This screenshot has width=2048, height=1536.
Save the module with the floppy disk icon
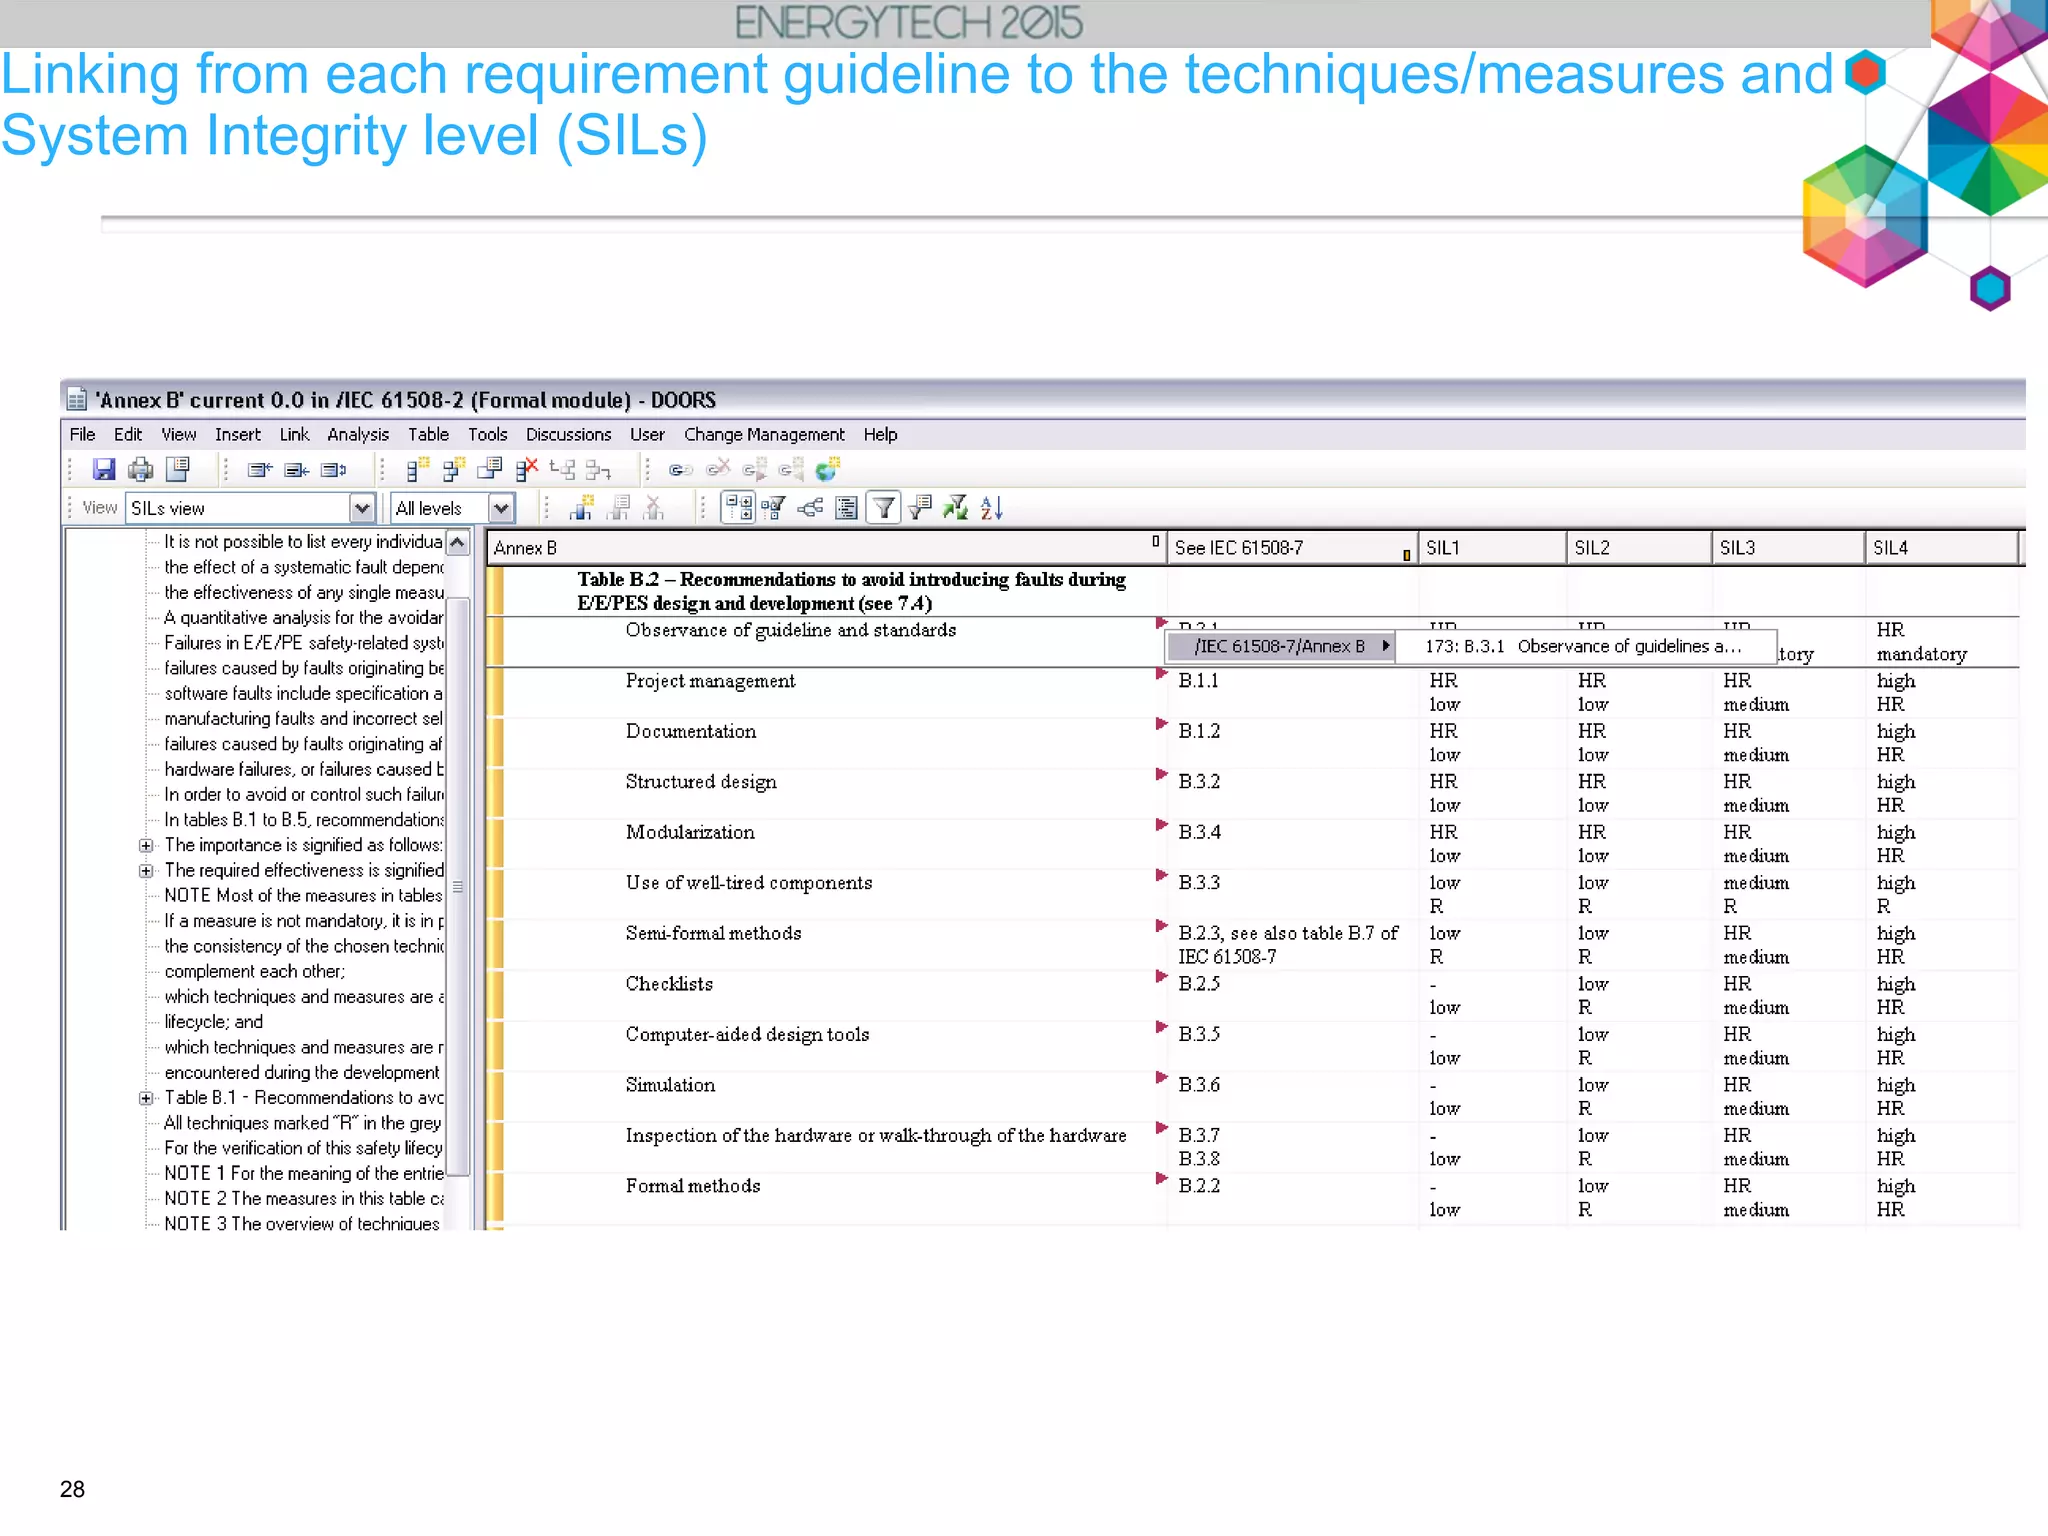point(104,469)
